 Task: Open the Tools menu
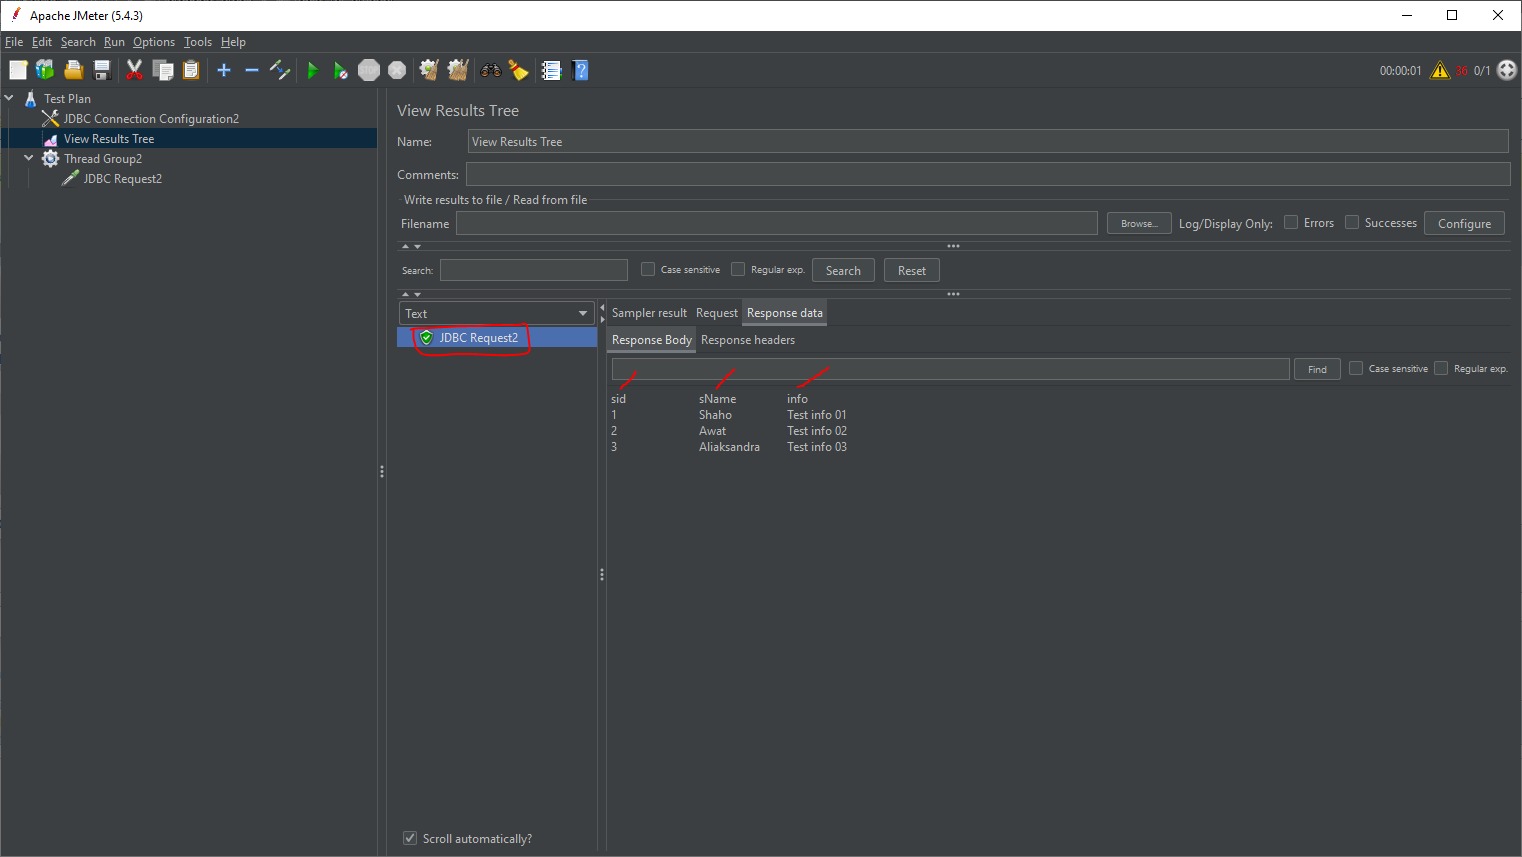(x=198, y=42)
